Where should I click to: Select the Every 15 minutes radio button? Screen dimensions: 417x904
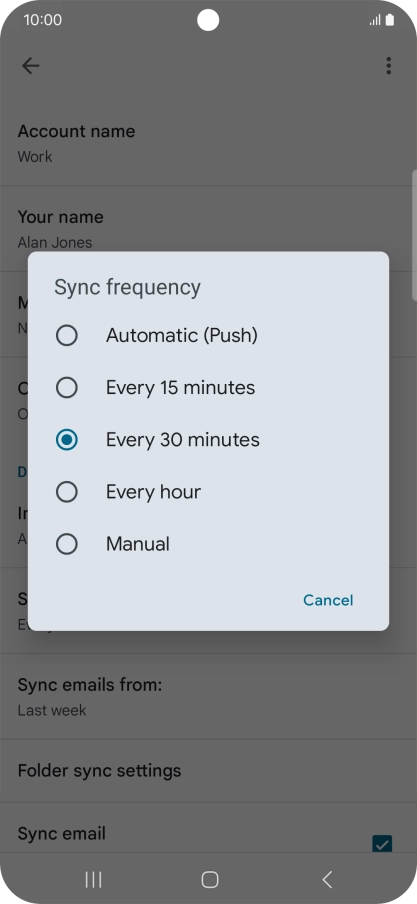pos(67,387)
